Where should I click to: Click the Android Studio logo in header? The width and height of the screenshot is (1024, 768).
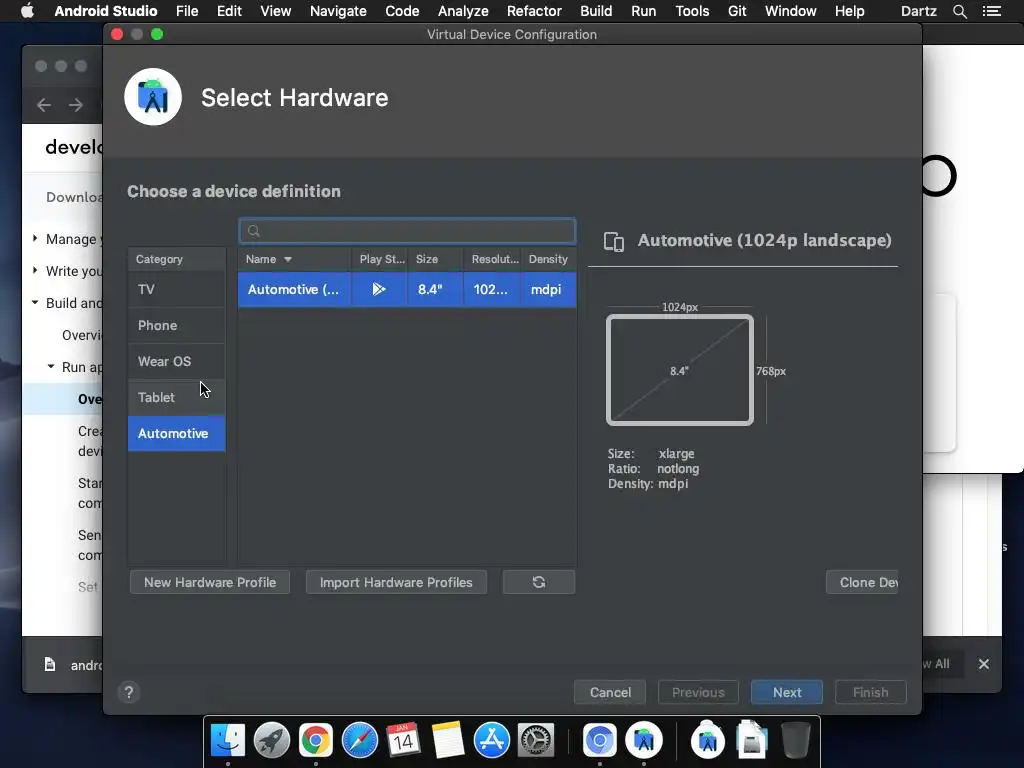coord(153,97)
